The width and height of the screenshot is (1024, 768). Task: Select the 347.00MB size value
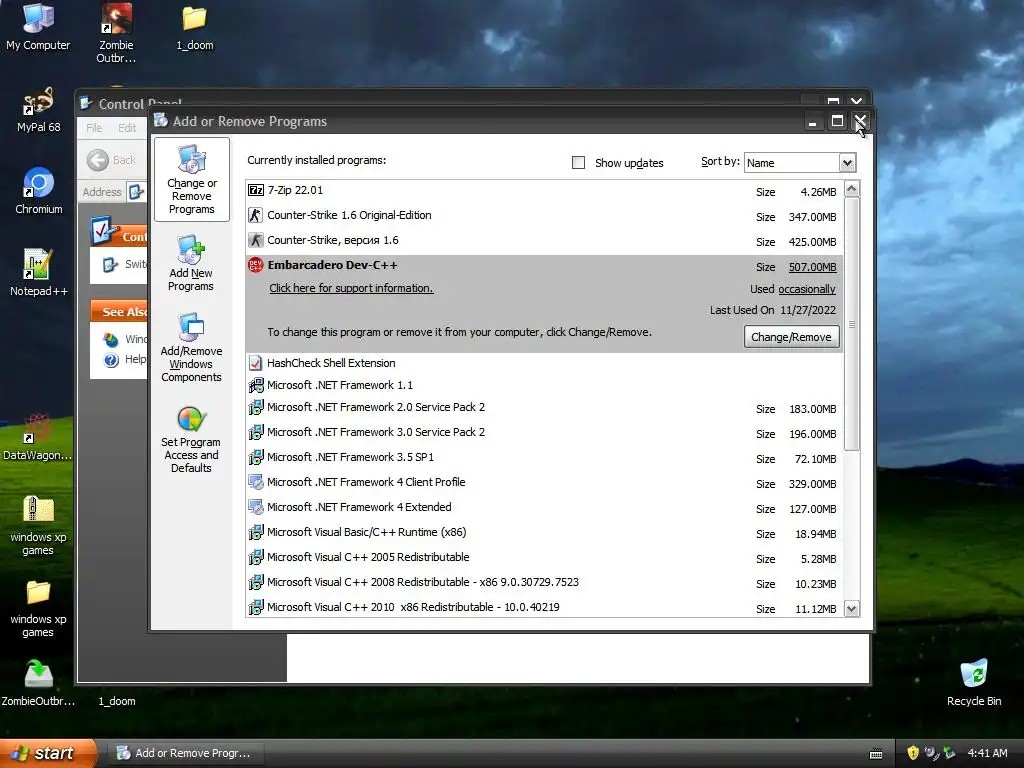812,217
